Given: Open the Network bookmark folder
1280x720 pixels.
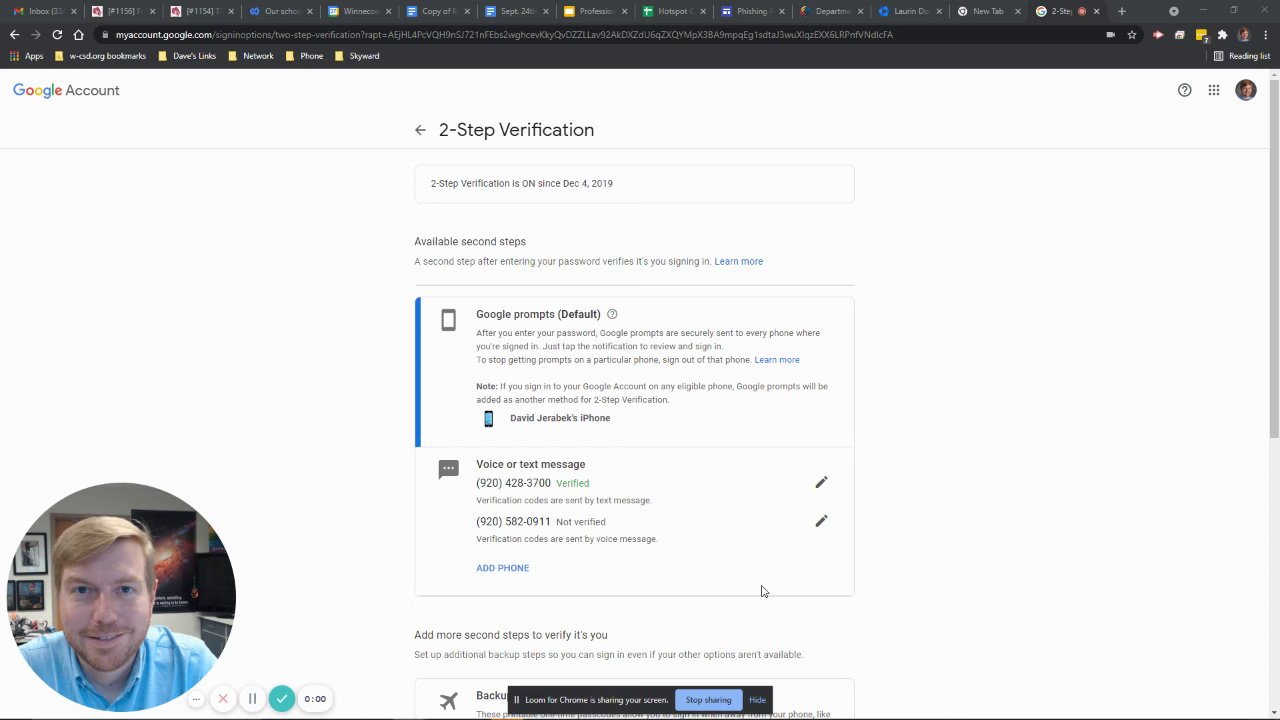Looking at the screenshot, I should coord(251,56).
